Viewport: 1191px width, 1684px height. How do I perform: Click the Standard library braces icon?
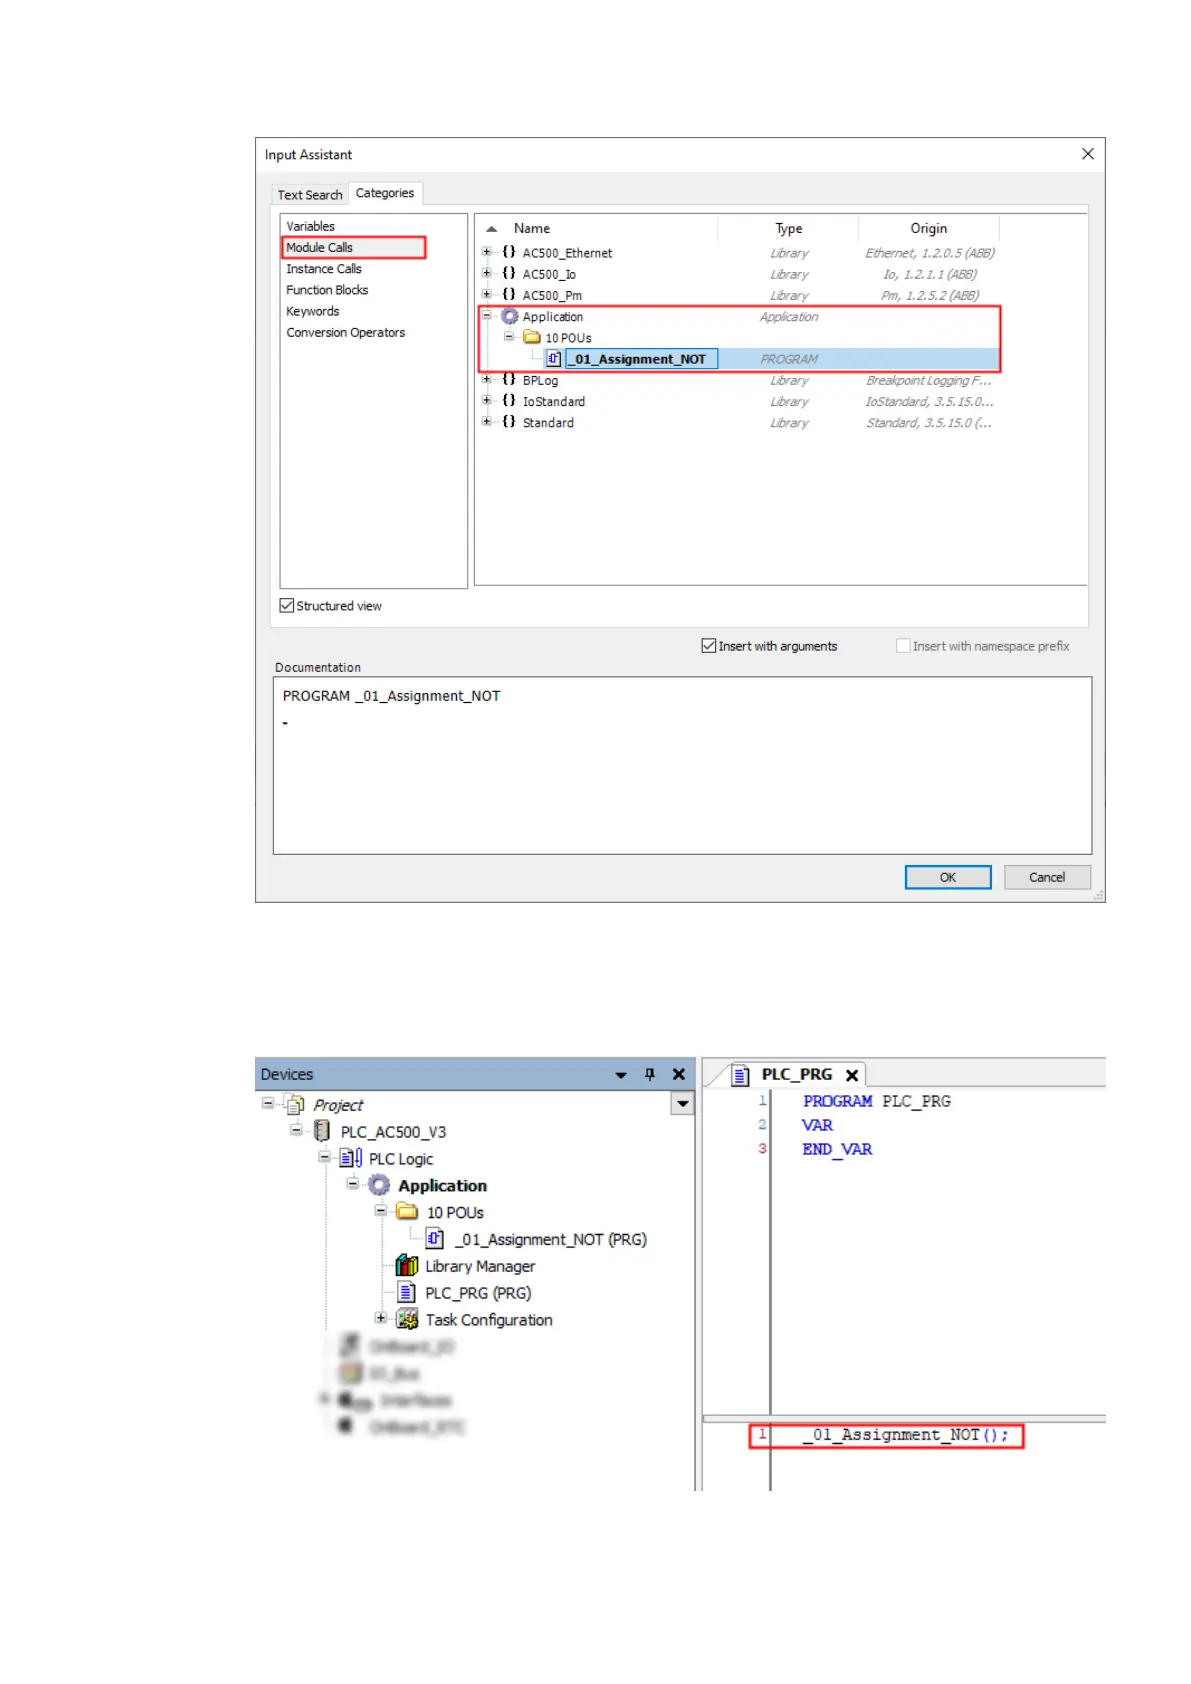coord(509,421)
